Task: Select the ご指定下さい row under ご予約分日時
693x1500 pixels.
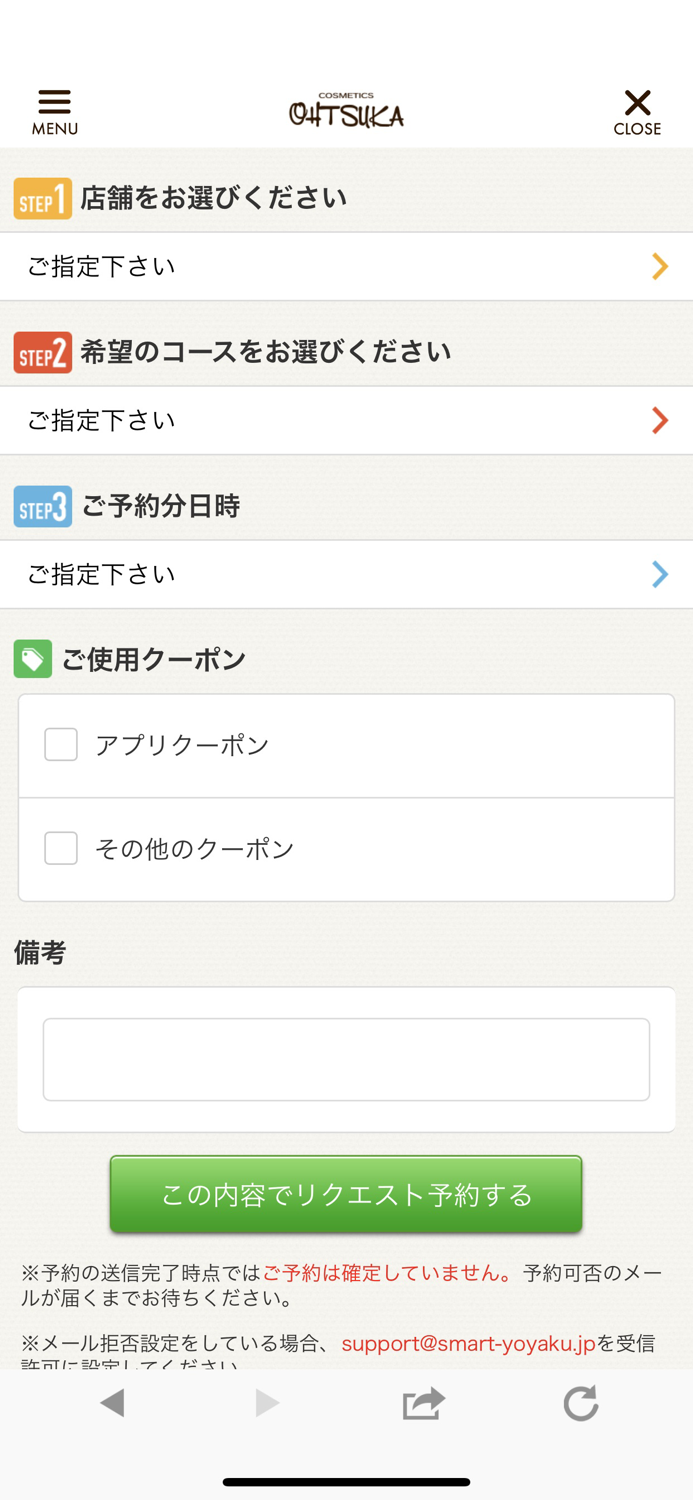Action: 346,575
